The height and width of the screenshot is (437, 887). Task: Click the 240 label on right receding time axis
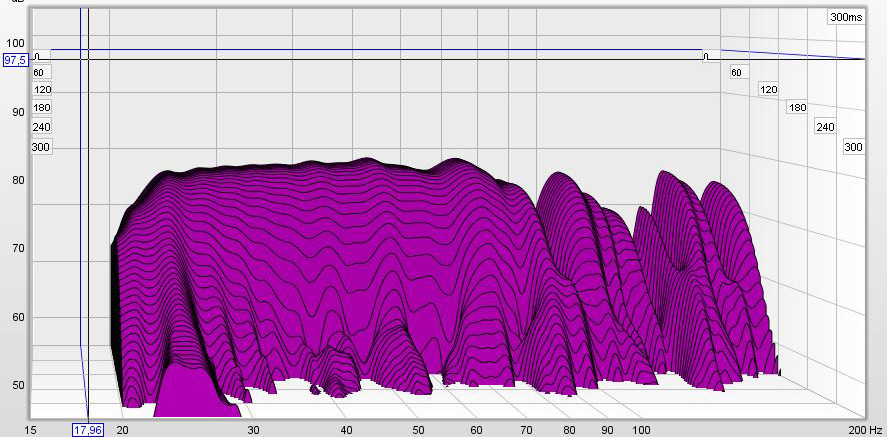click(x=825, y=127)
